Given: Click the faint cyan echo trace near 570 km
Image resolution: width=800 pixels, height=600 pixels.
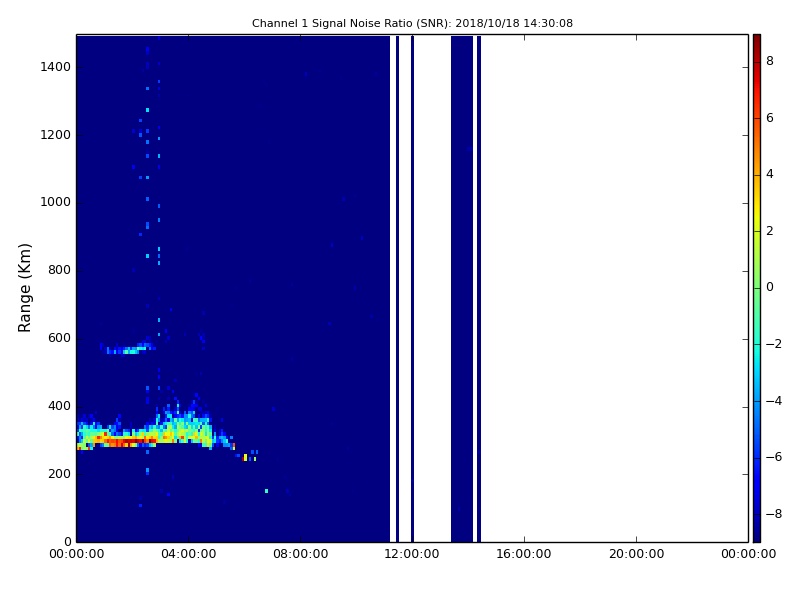Looking at the screenshot, I should [128, 349].
